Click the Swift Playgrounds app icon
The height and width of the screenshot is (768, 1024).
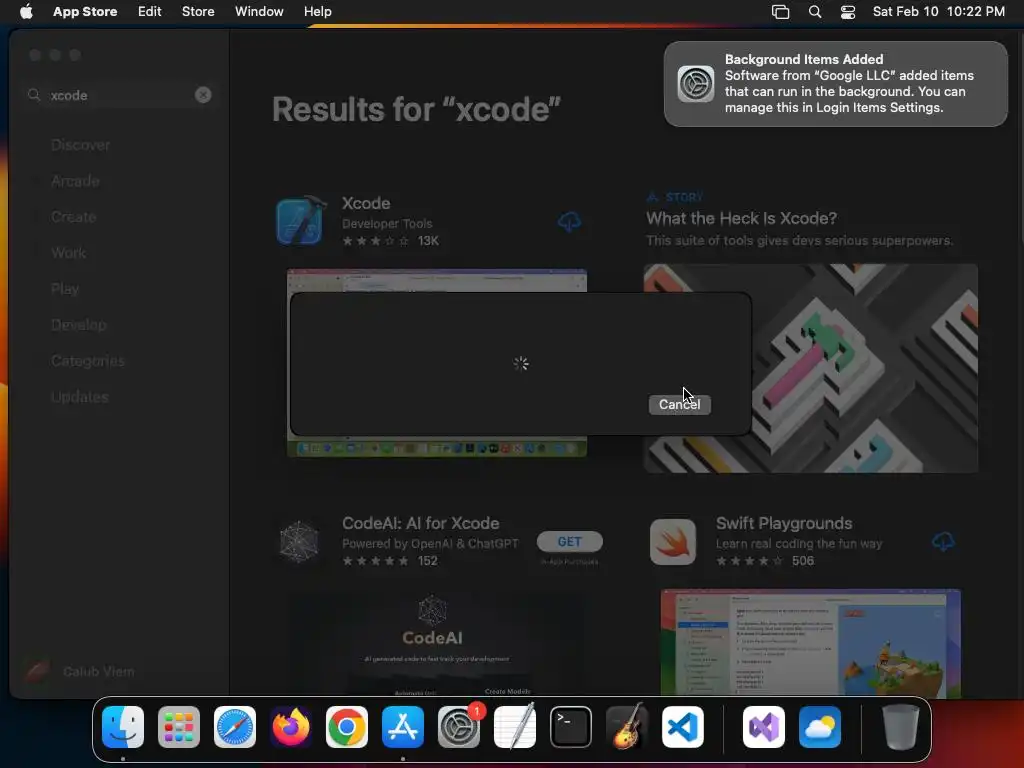pyautogui.click(x=673, y=541)
